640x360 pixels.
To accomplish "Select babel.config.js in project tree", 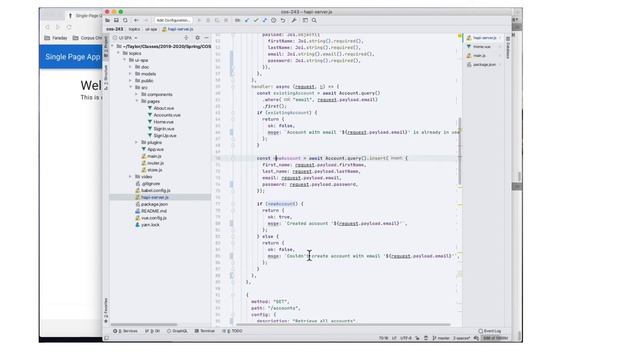I will (153, 191).
